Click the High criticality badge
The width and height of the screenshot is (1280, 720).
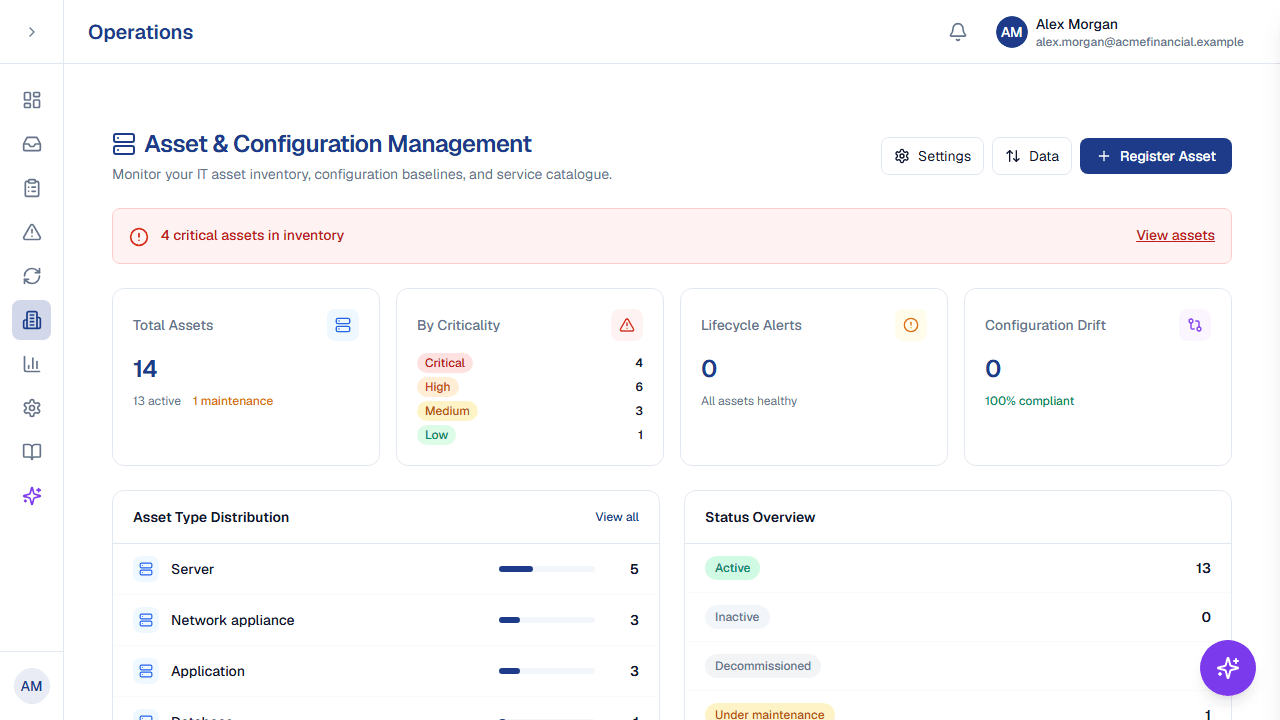(x=438, y=387)
